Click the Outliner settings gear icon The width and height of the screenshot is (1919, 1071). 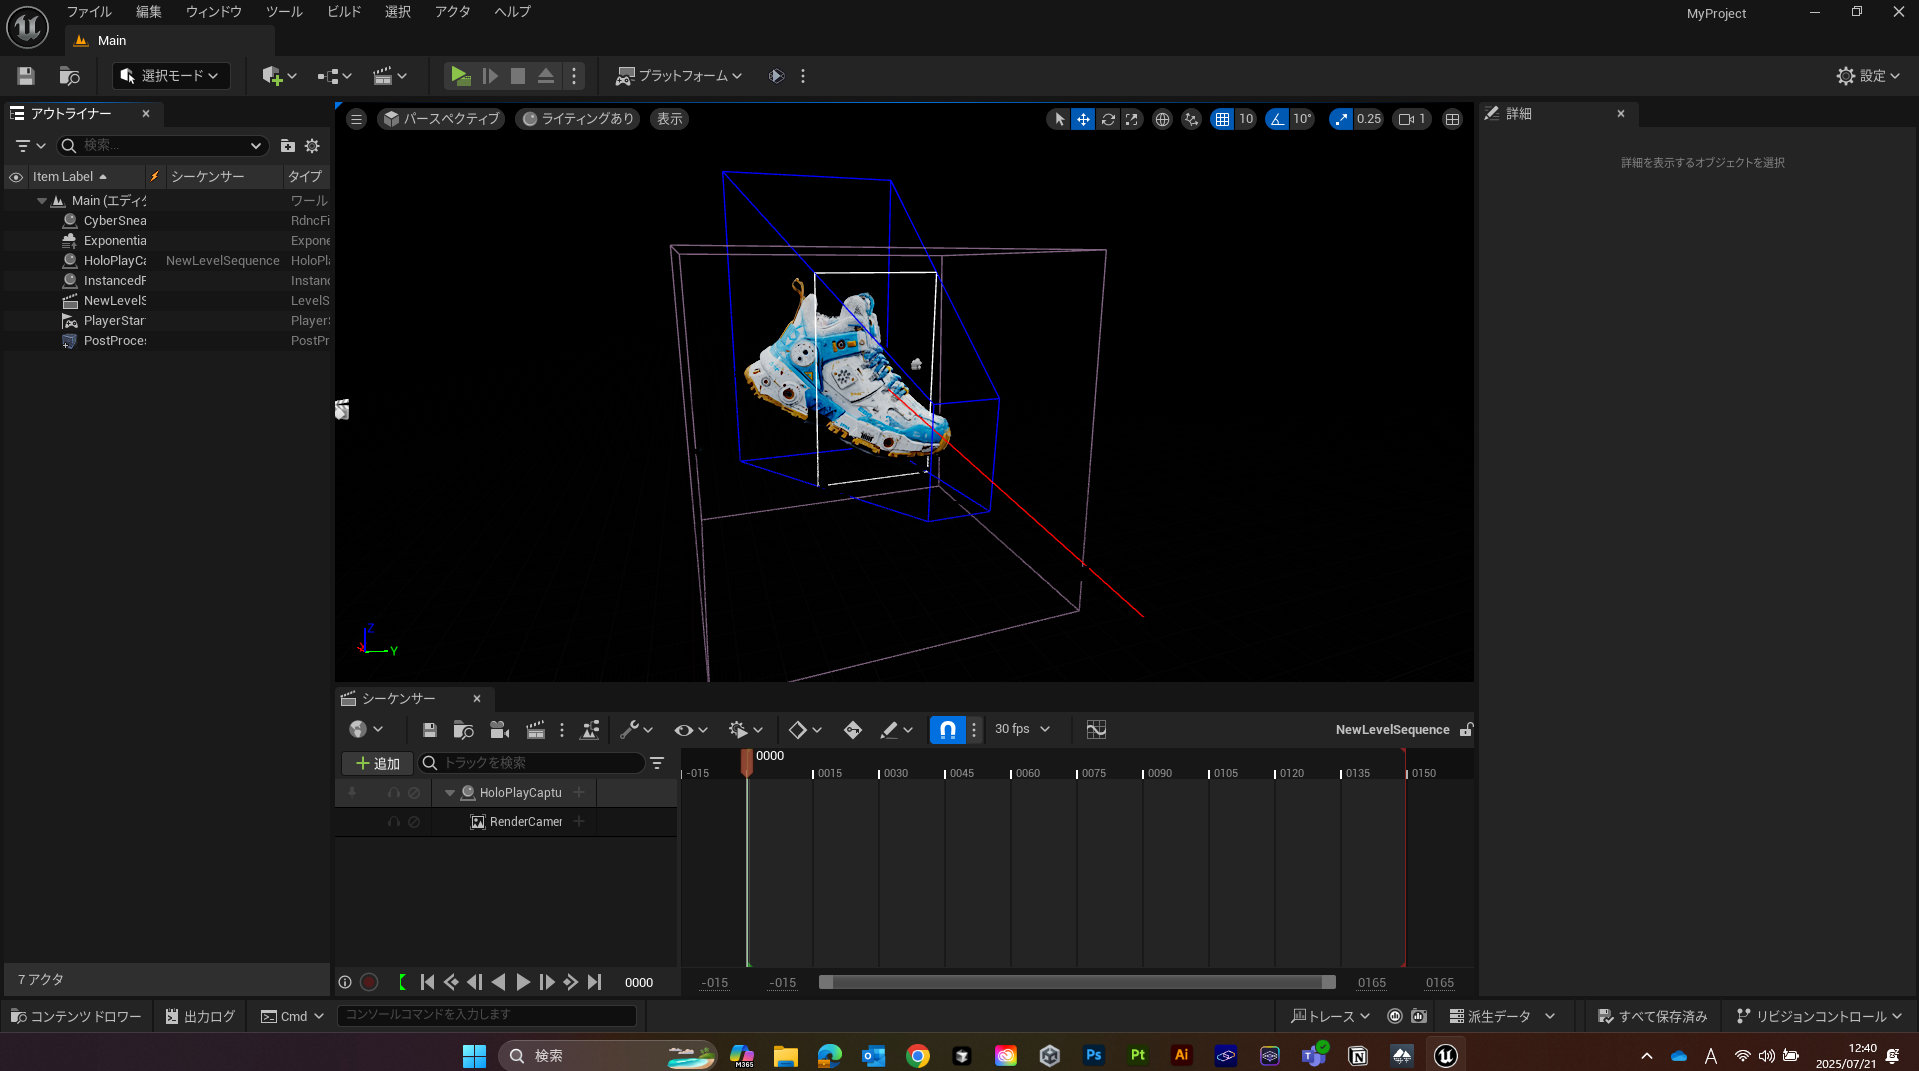312,146
